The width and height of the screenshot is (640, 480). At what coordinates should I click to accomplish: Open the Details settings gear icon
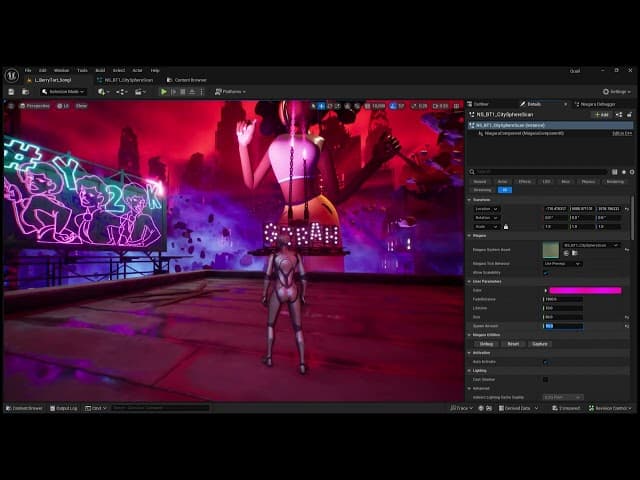[x=632, y=172]
